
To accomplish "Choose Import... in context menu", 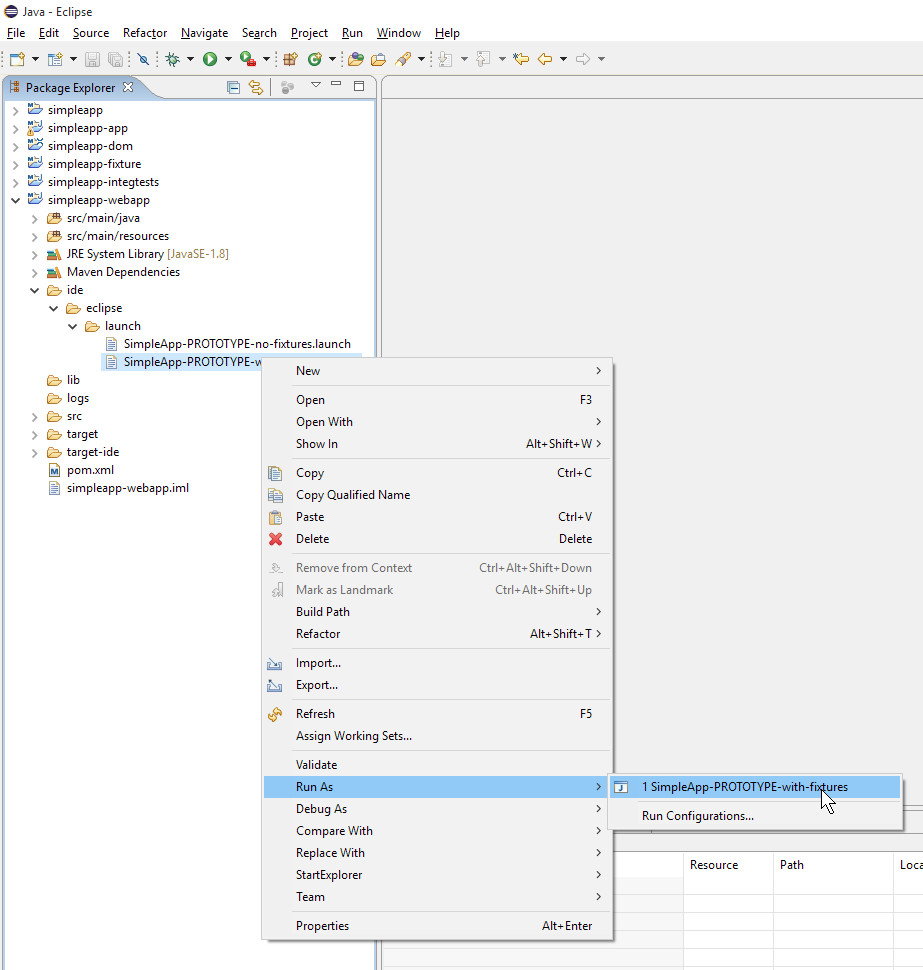I will (438, 663).
